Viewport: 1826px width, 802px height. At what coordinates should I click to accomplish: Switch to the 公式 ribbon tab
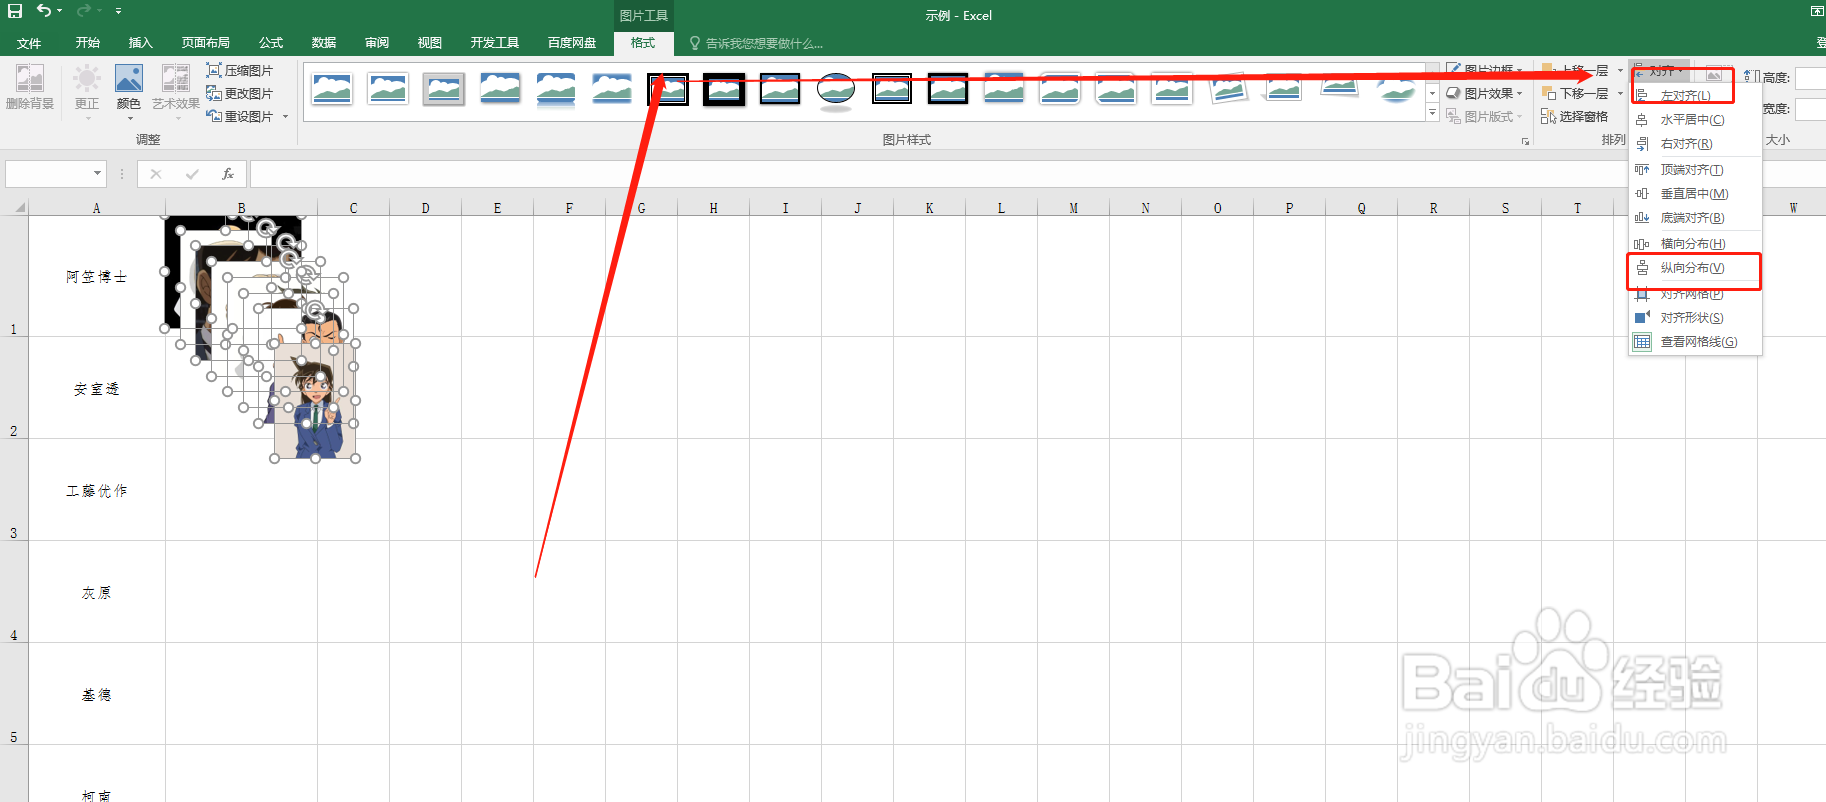coord(271,43)
